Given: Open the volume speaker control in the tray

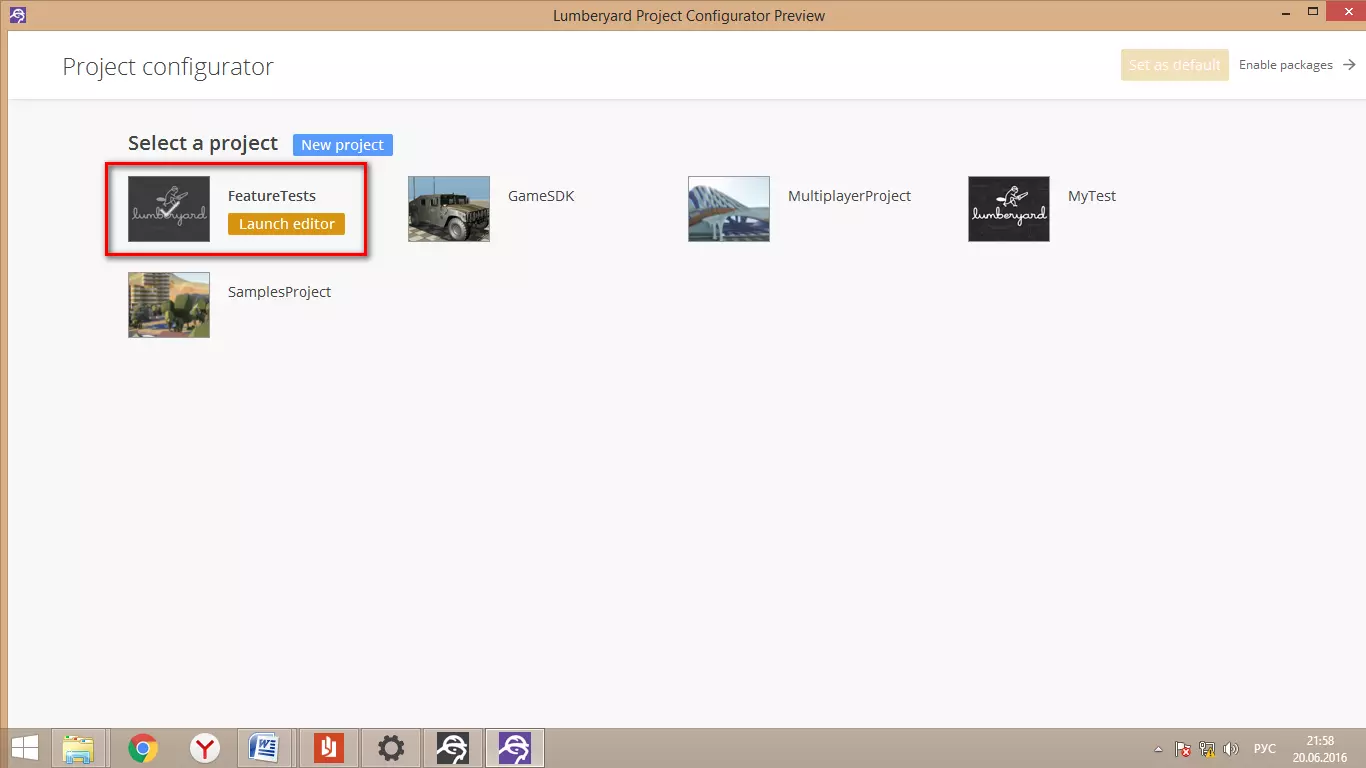Looking at the screenshot, I should tap(1231, 749).
